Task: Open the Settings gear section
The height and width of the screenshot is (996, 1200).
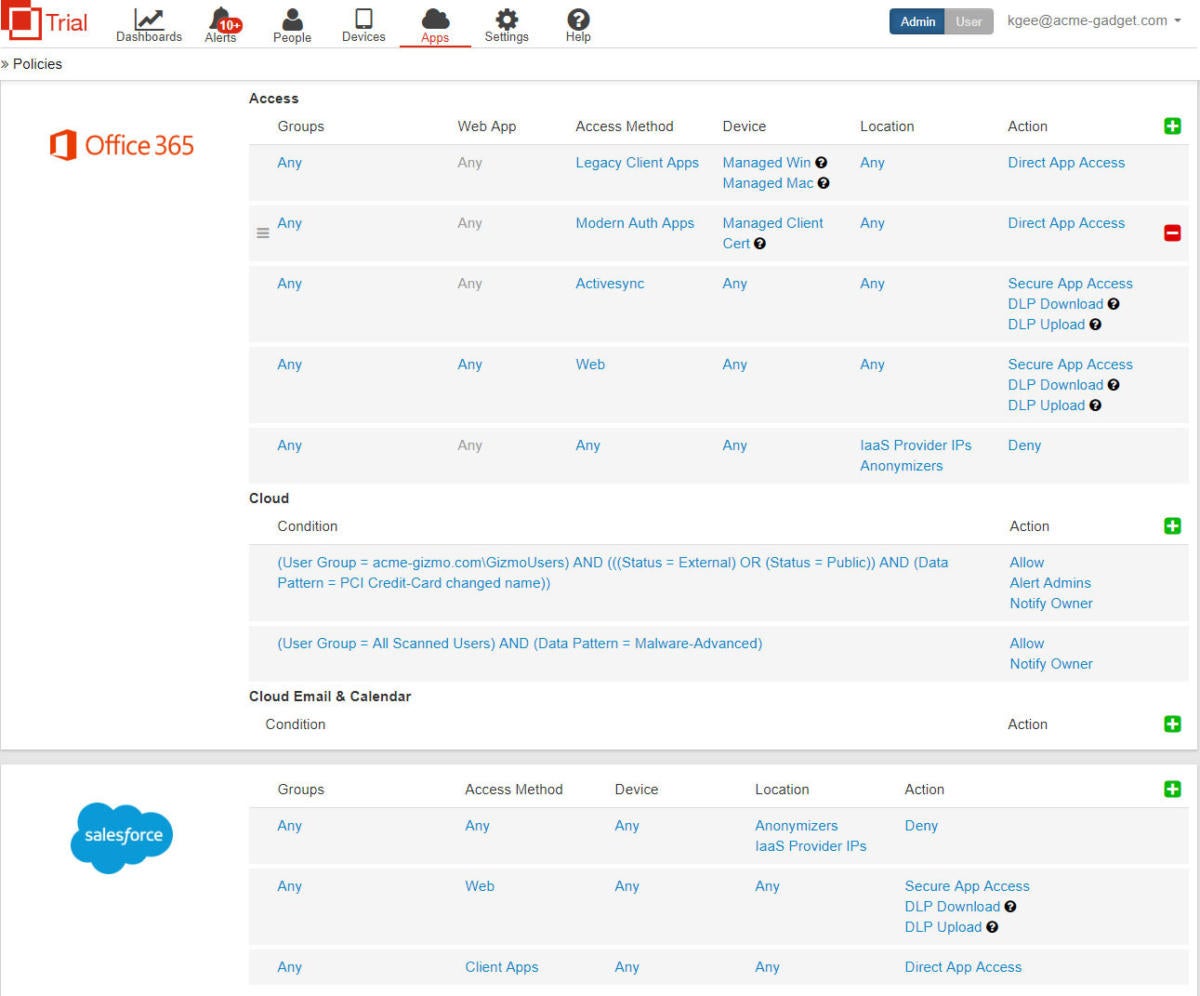Action: [x=506, y=25]
